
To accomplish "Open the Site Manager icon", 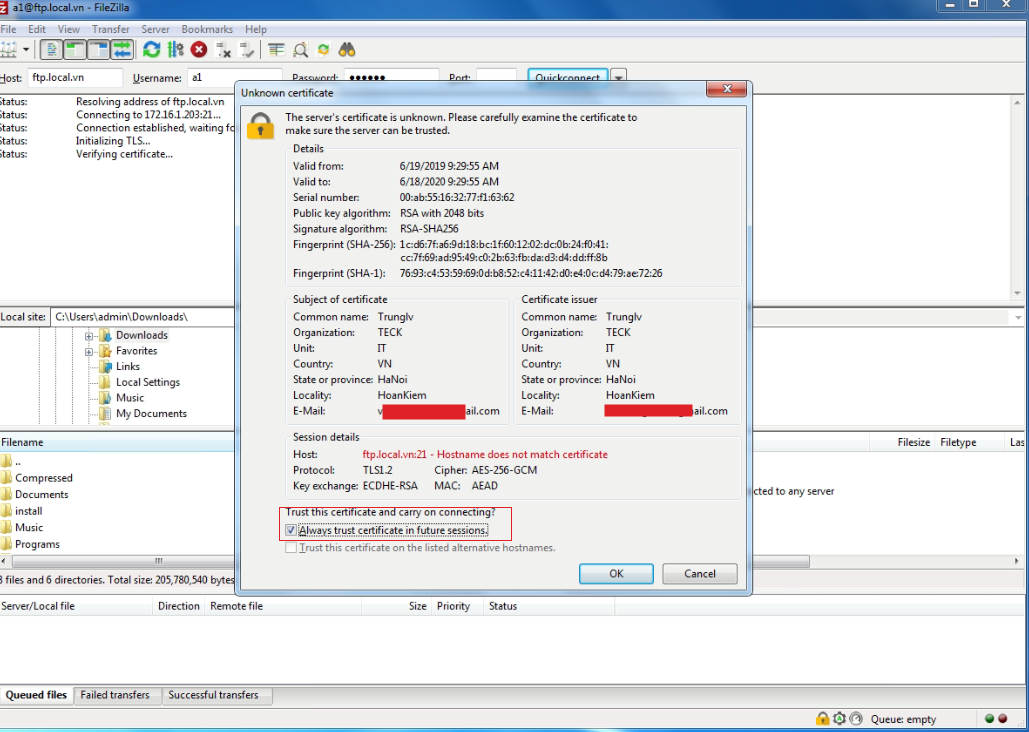I will pos(8,50).
